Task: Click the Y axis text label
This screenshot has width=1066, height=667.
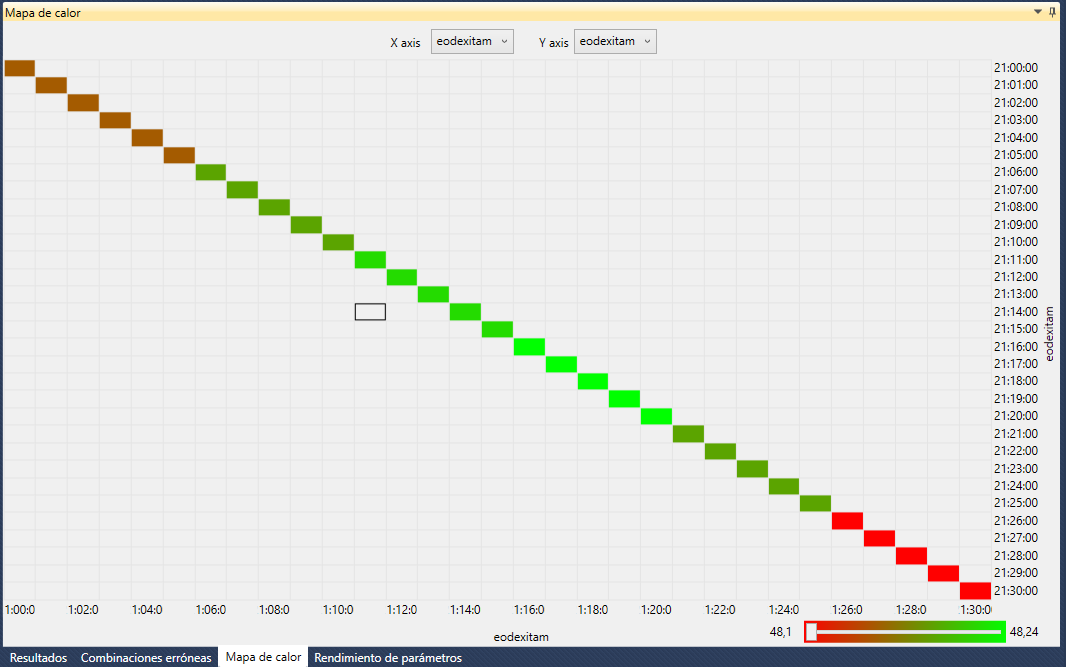Action: (553, 42)
